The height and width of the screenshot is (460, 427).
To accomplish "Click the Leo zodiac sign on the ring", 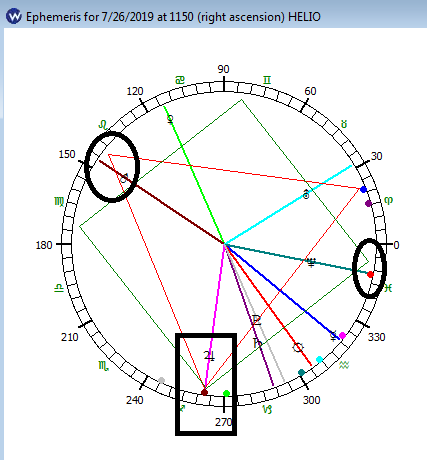I will [103, 125].
